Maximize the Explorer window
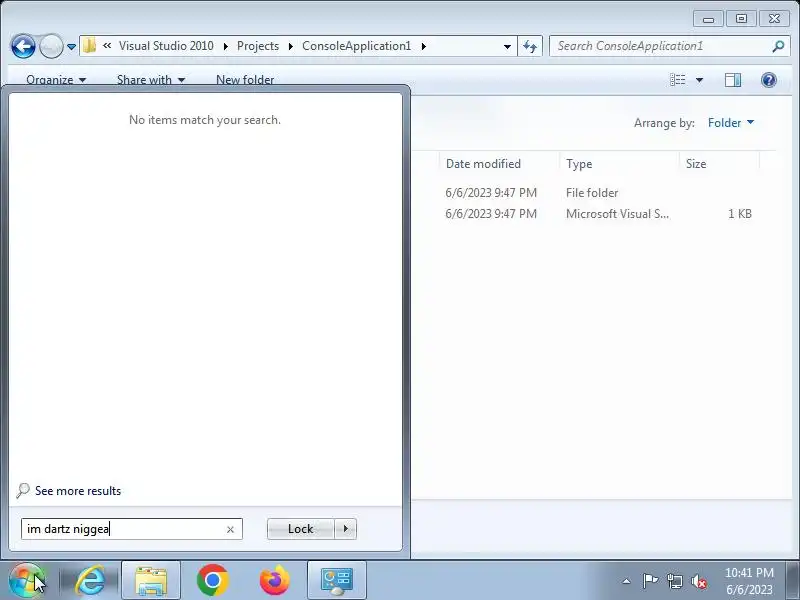Image resolution: width=800 pixels, height=600 pixels. click(x=741, y=19)
